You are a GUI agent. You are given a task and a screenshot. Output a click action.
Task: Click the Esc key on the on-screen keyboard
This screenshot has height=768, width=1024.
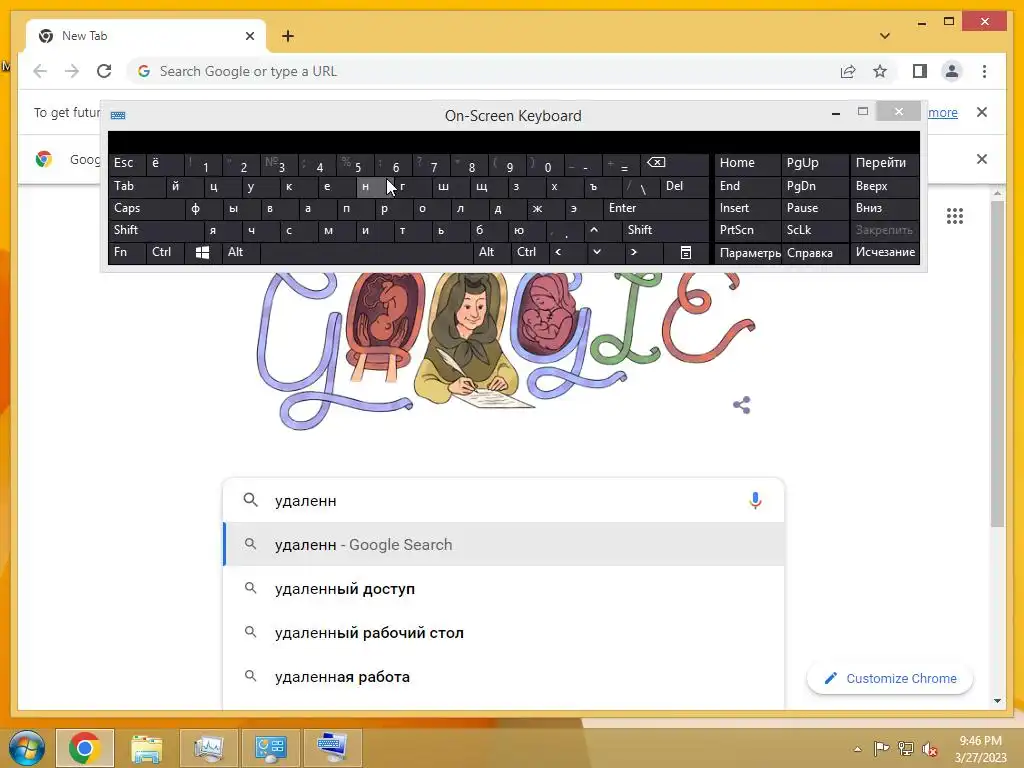click(127, 163)
